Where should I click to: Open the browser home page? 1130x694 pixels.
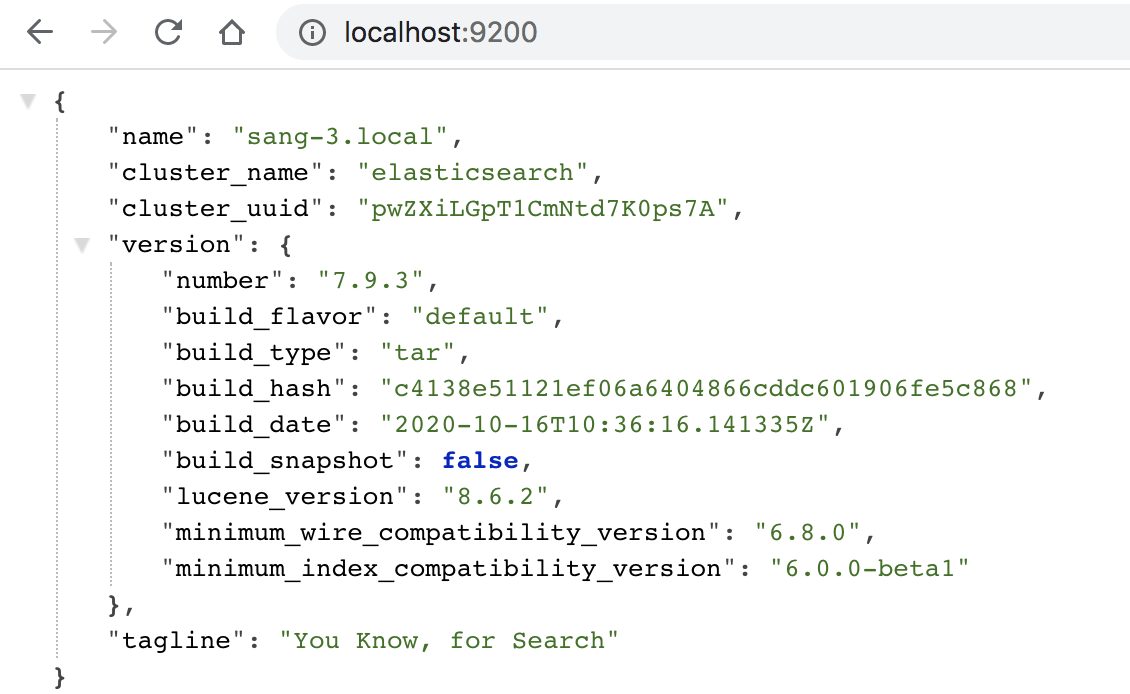pos(232,32)
